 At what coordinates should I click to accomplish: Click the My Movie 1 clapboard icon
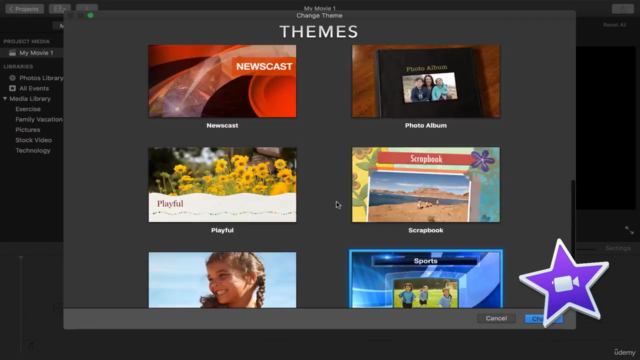[12, 53]
